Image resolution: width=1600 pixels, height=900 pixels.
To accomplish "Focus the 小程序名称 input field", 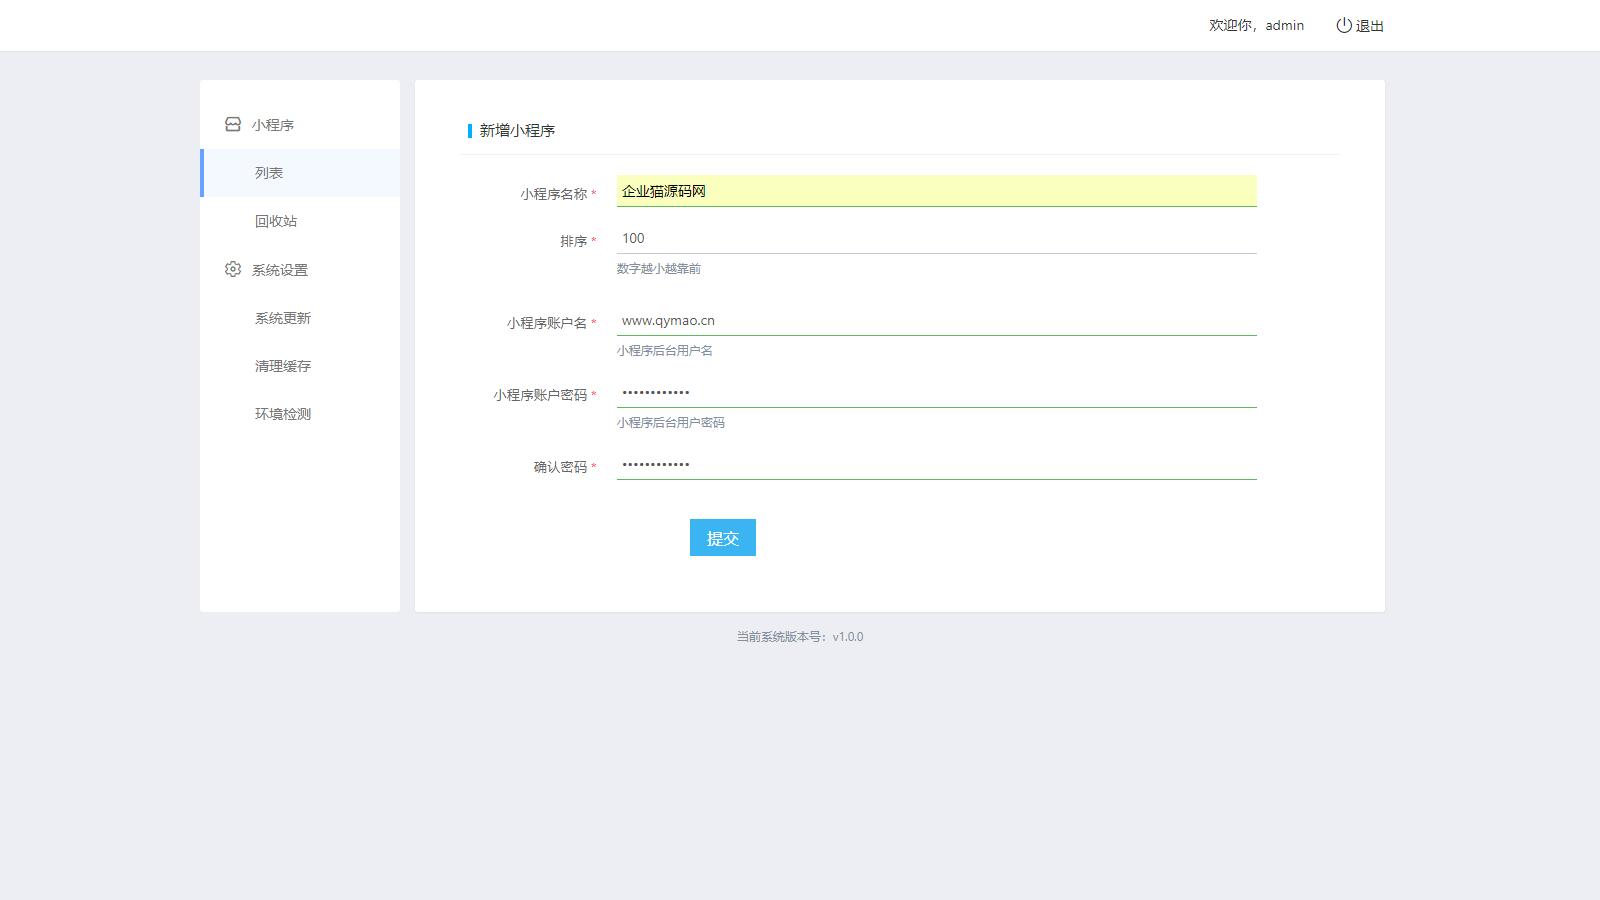I will [936, 191].
